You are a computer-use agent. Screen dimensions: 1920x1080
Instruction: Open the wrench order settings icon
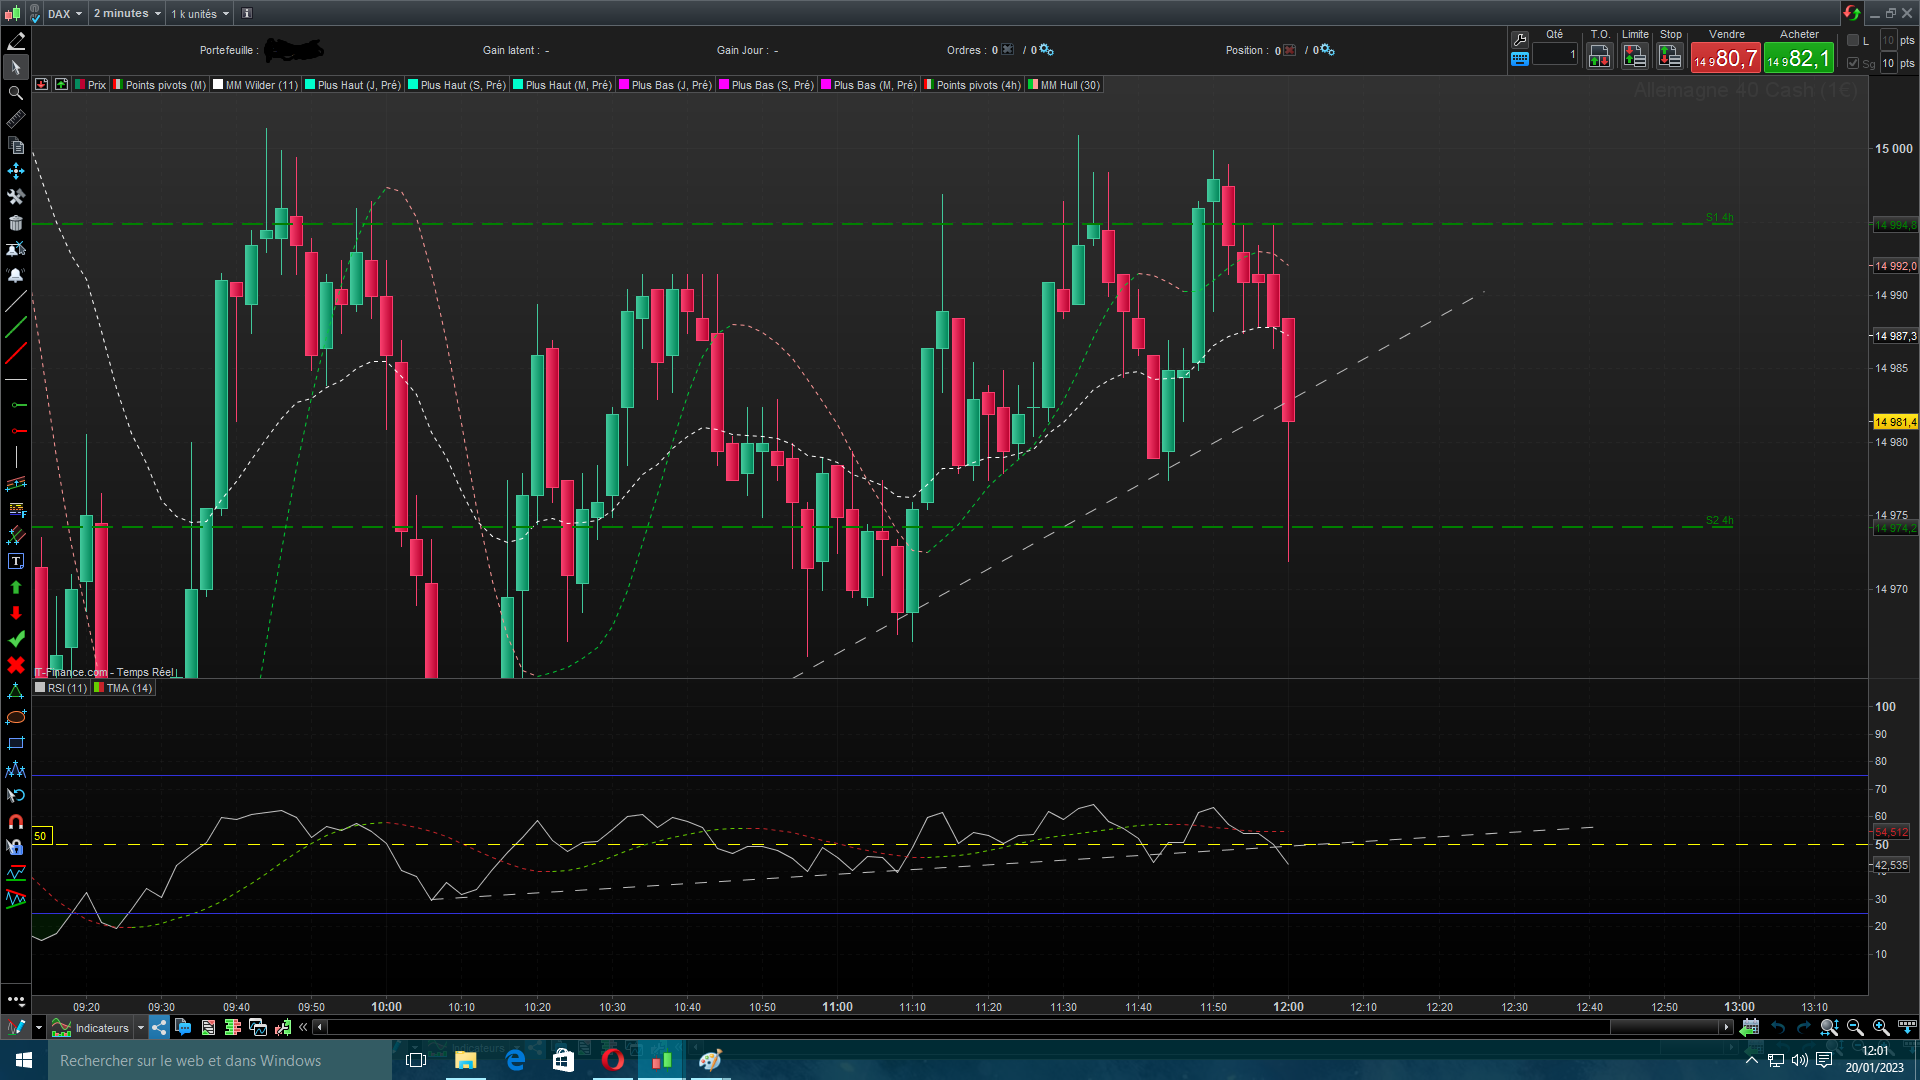coord(1520,39)
